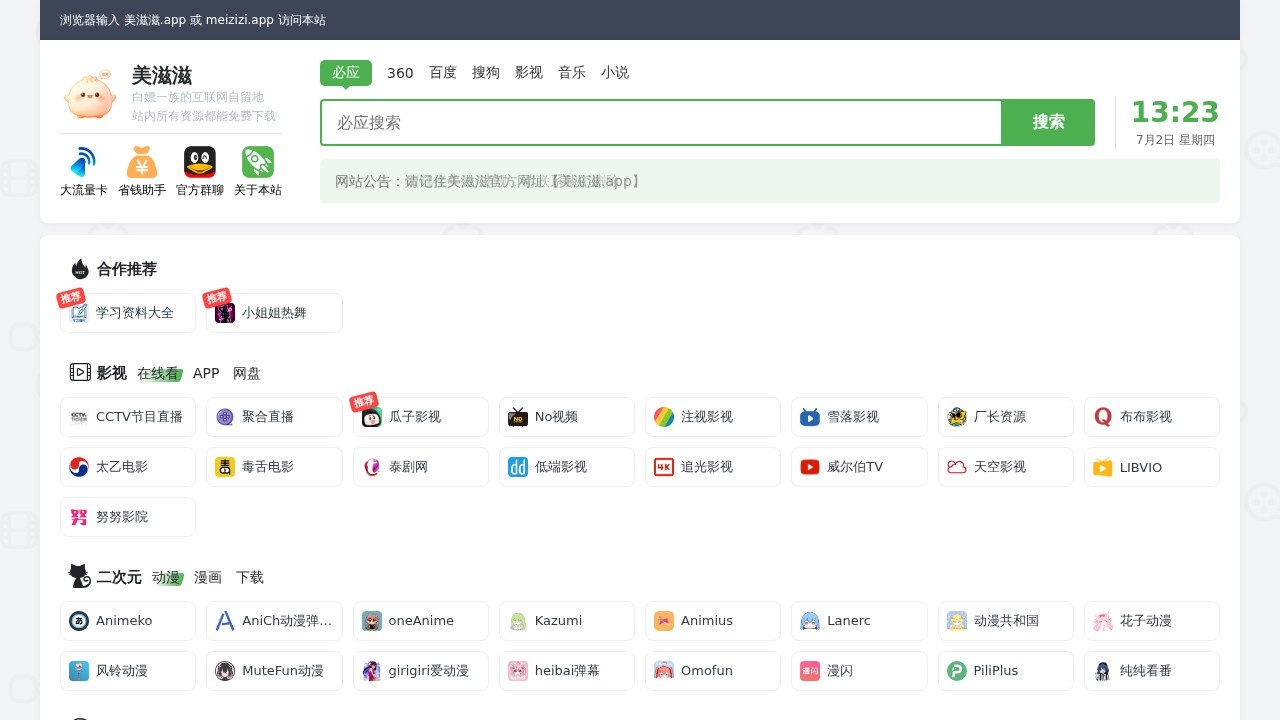Switch search to 小说 tab
The height and width of the screenshot is (720, 1280).
pos(615,73)
